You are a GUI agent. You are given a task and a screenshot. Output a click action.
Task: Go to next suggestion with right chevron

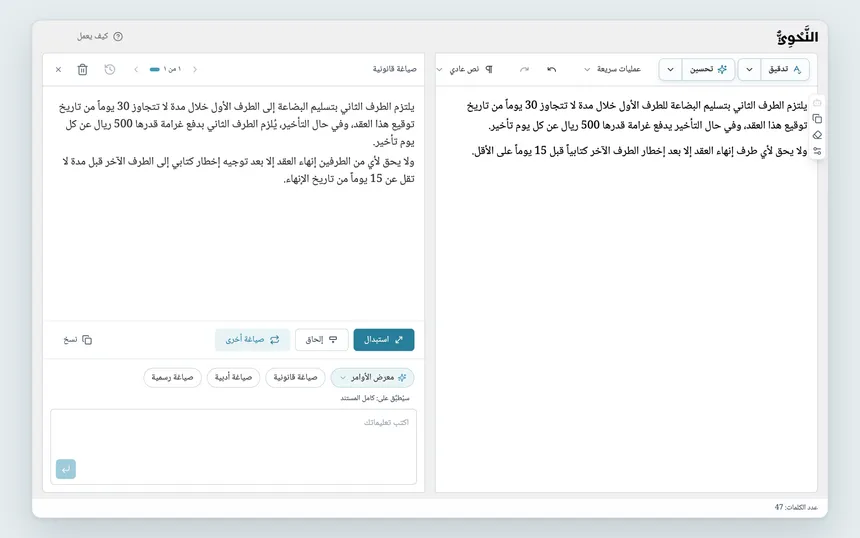coord(195,70)
